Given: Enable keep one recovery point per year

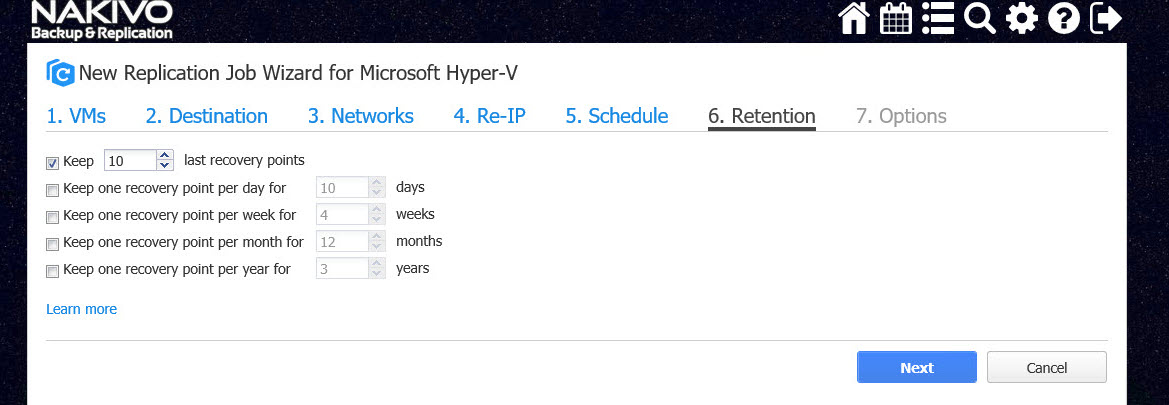Looking at the screenshot, I should 52,270.
